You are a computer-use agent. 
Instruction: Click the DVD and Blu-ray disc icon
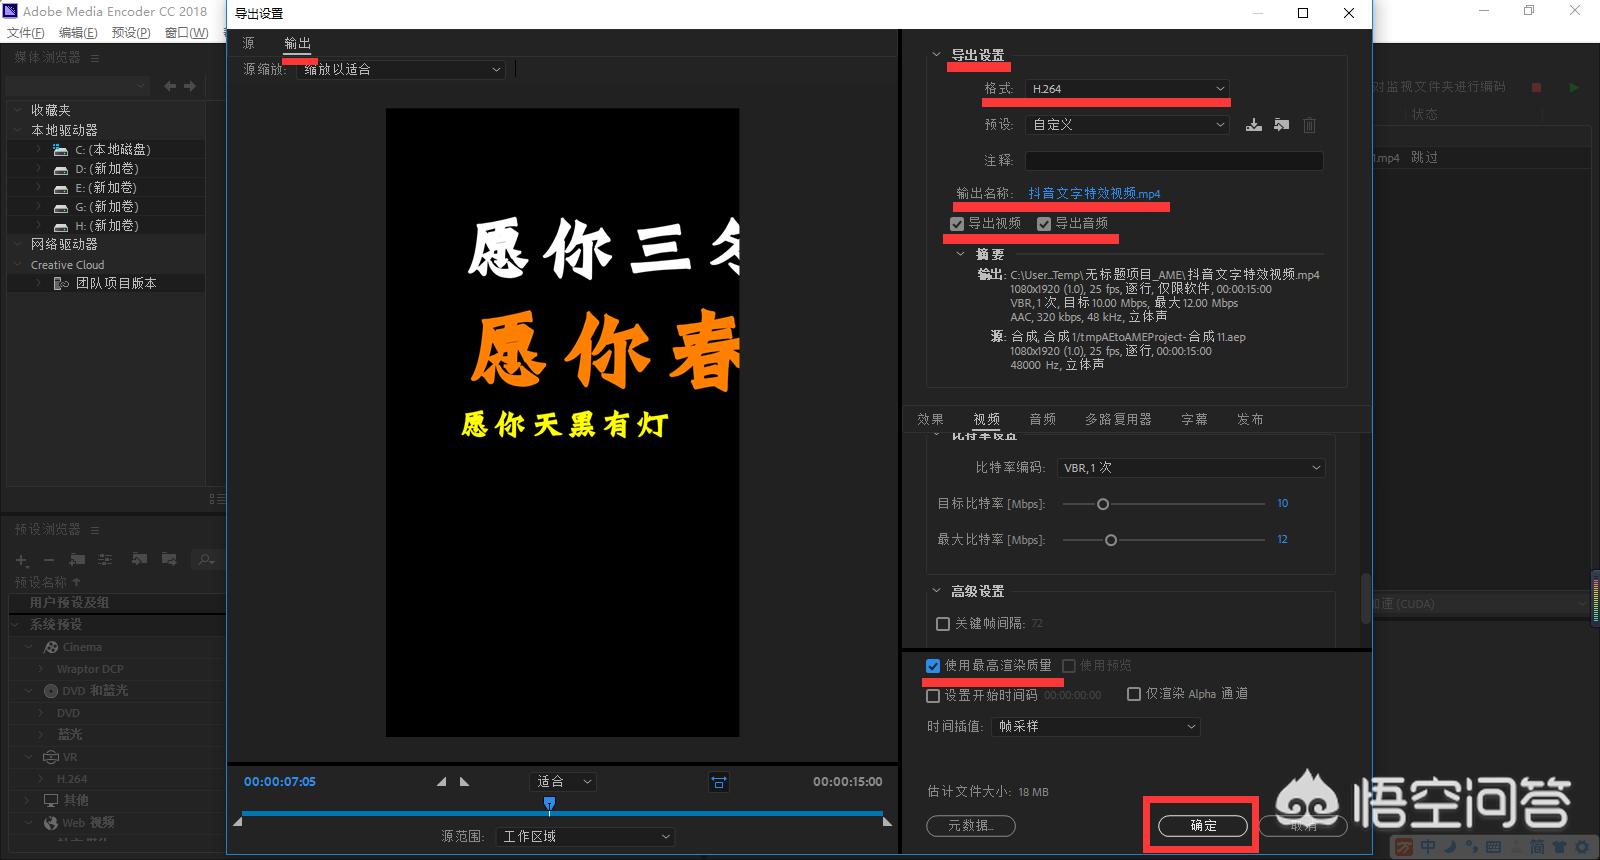pyautogui.click(x=51, y=691)
